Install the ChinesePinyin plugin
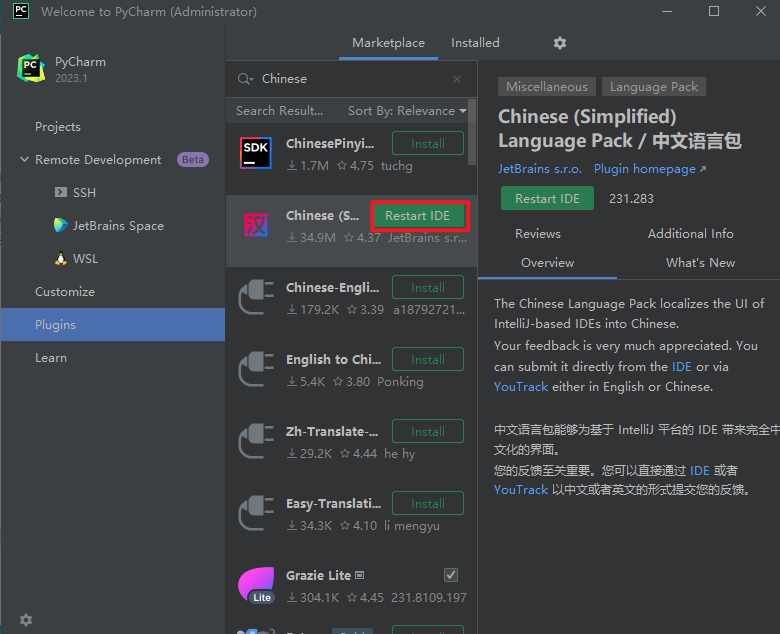Screen dimensions: 780x634 click(428, 143)
